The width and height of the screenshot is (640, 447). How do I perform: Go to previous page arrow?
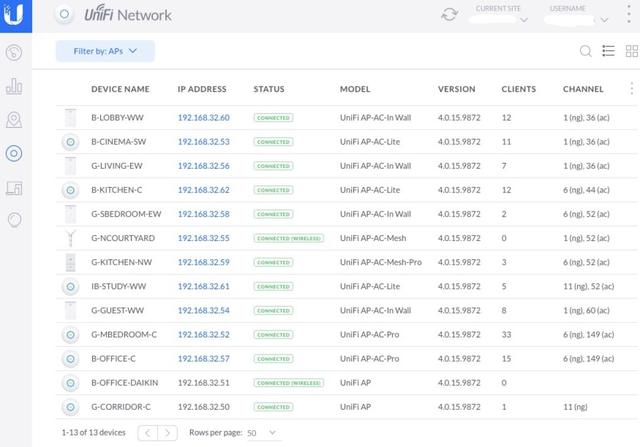point(147,433)
